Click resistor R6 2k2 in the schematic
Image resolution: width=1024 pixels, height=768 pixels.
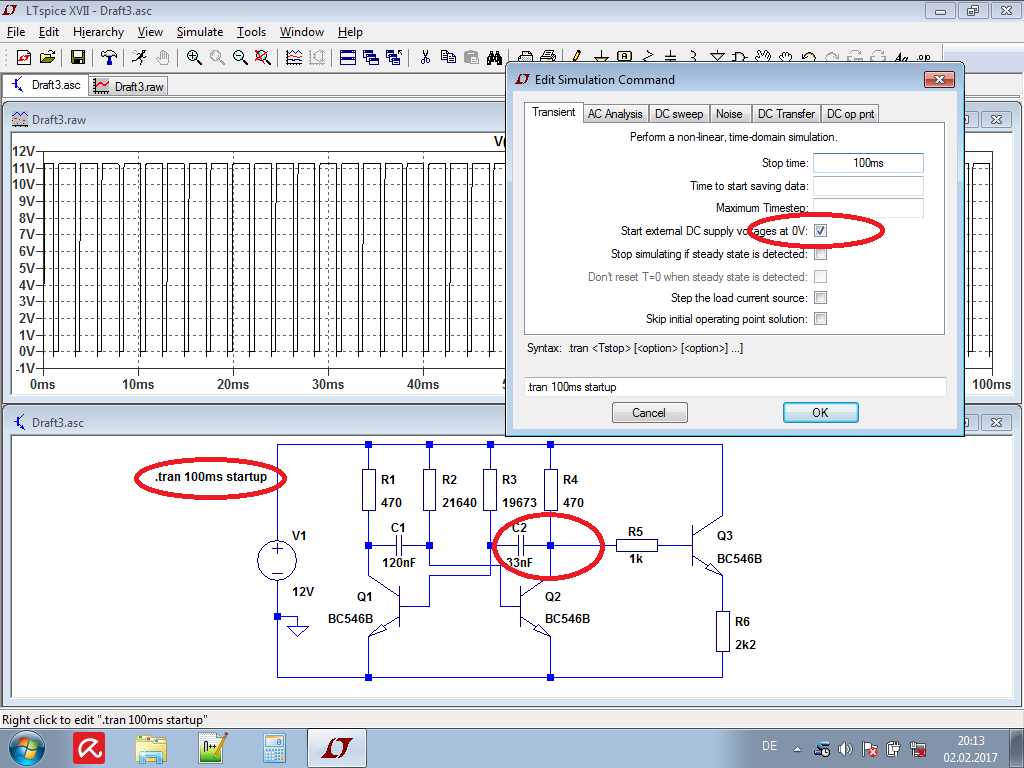point(722,632)
